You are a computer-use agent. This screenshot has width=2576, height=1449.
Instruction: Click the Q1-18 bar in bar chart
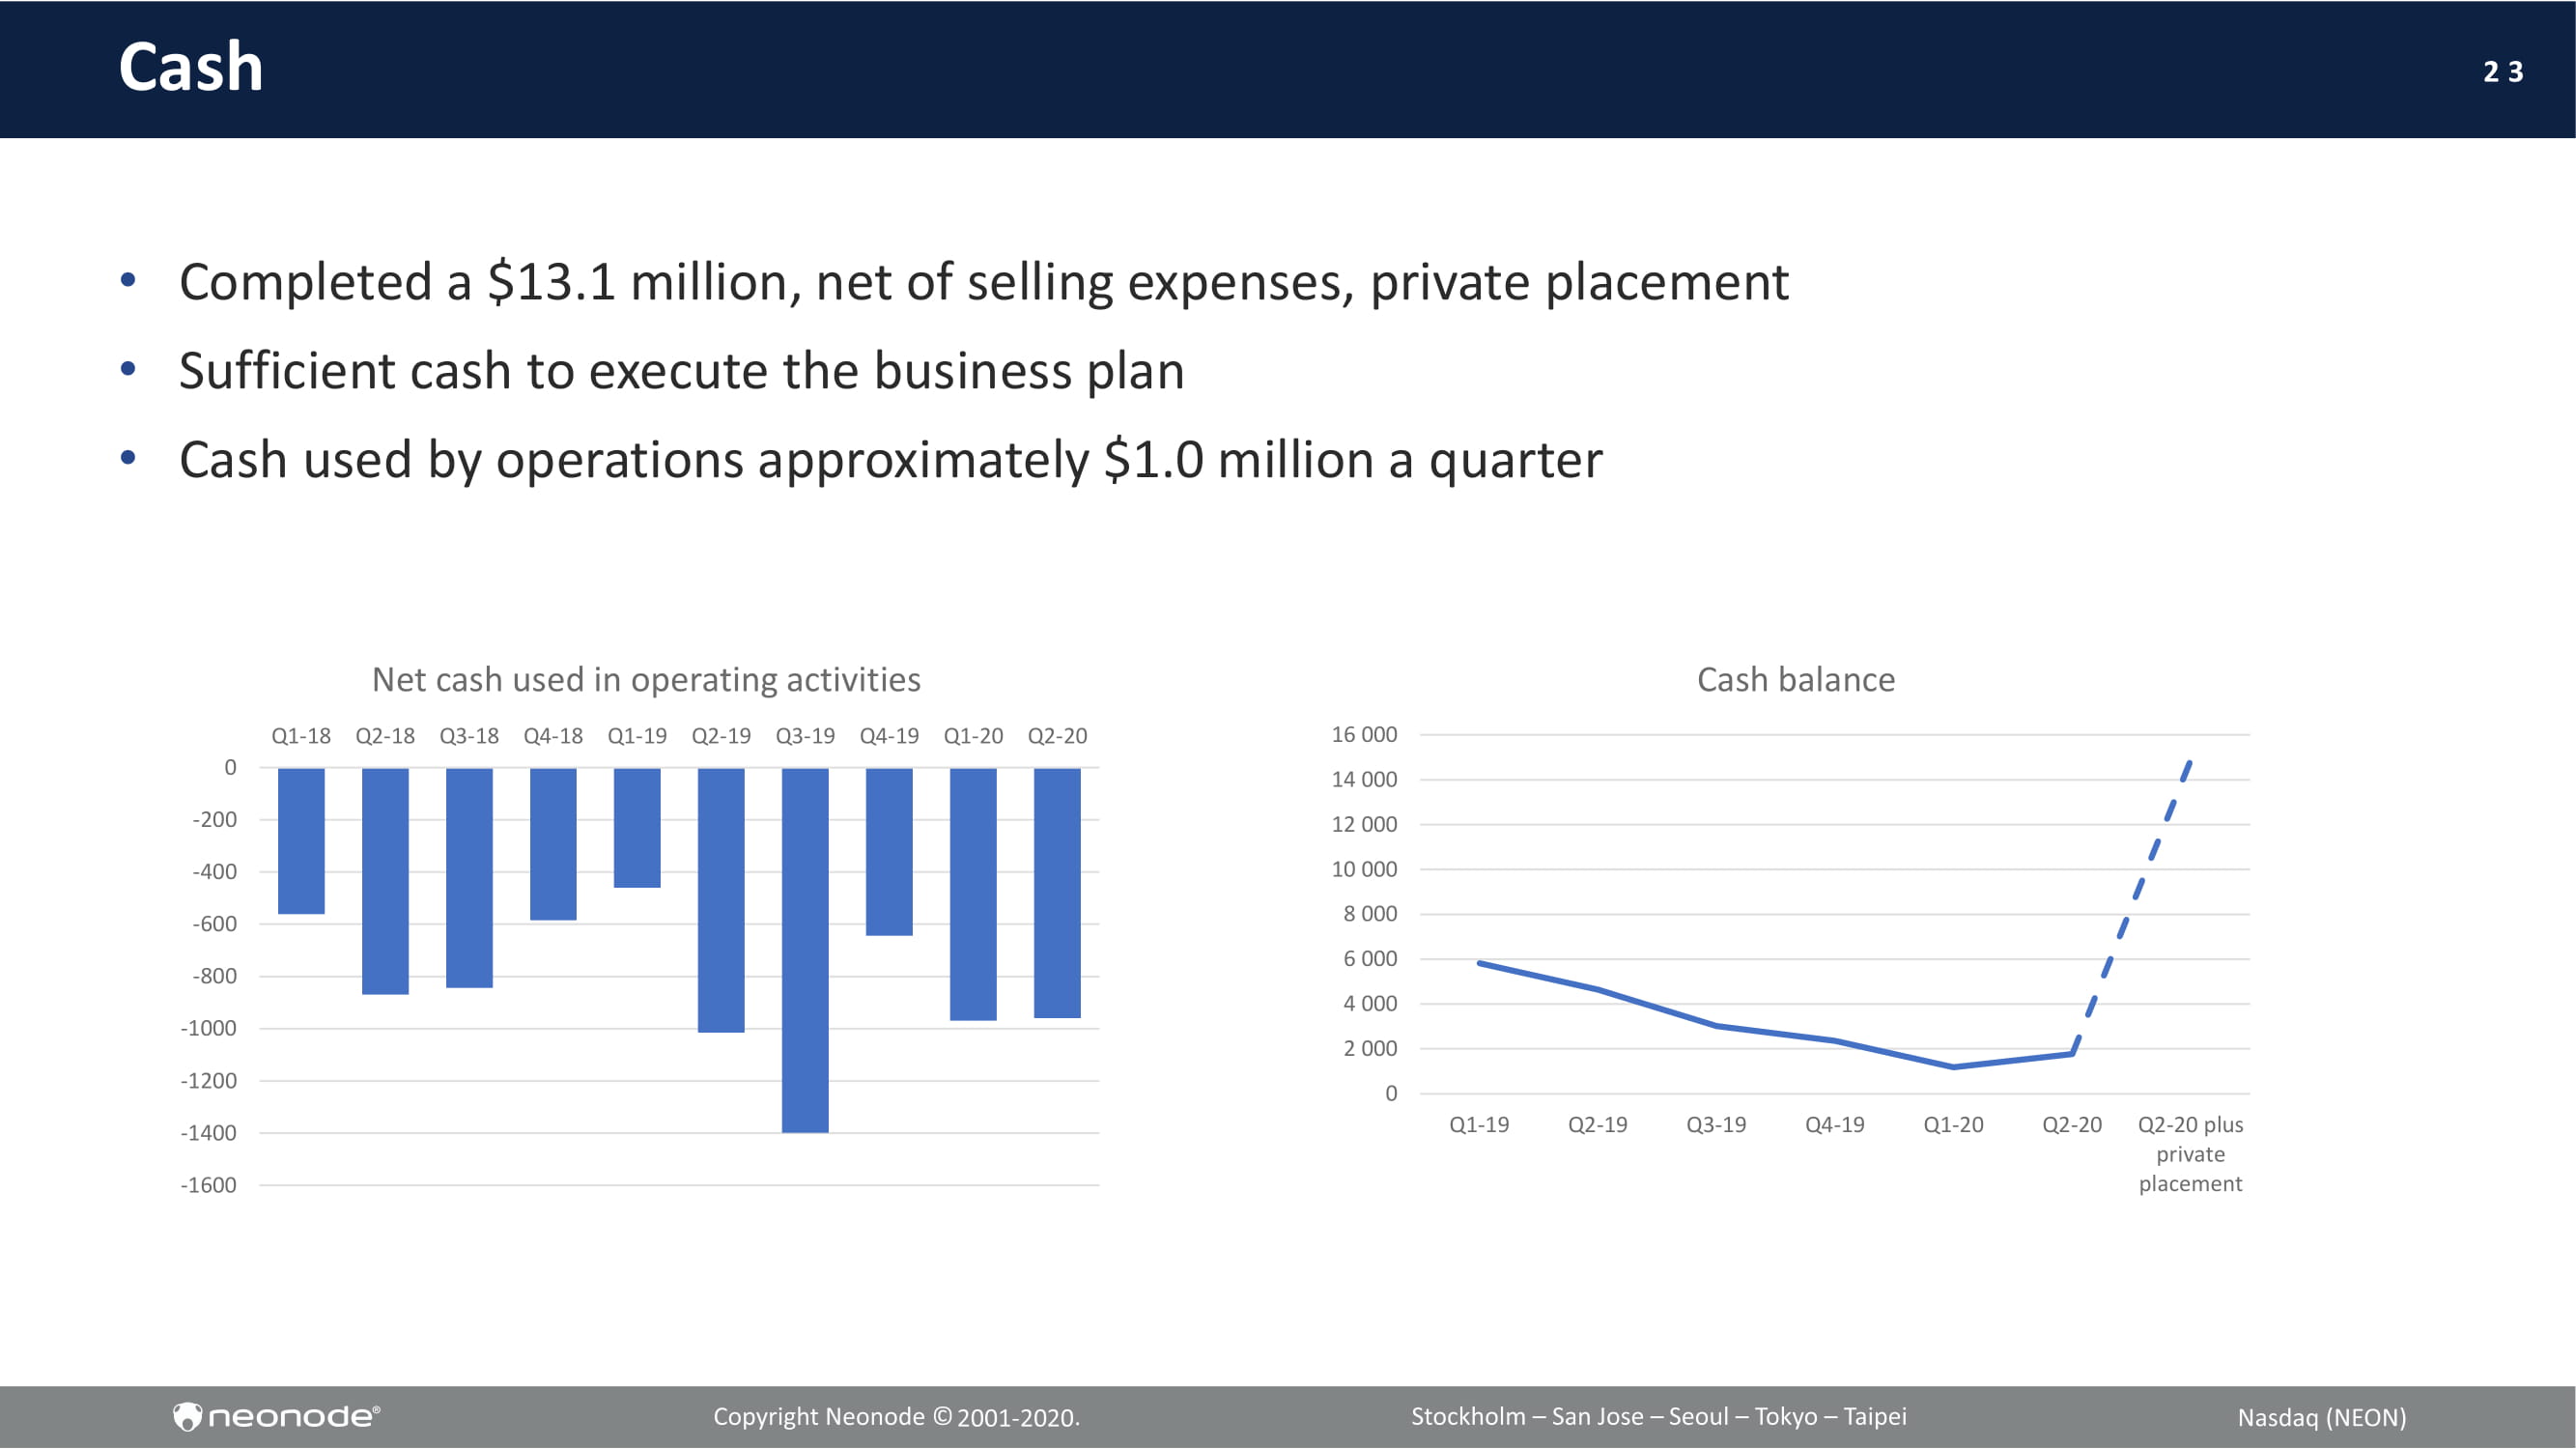(301, 841)
